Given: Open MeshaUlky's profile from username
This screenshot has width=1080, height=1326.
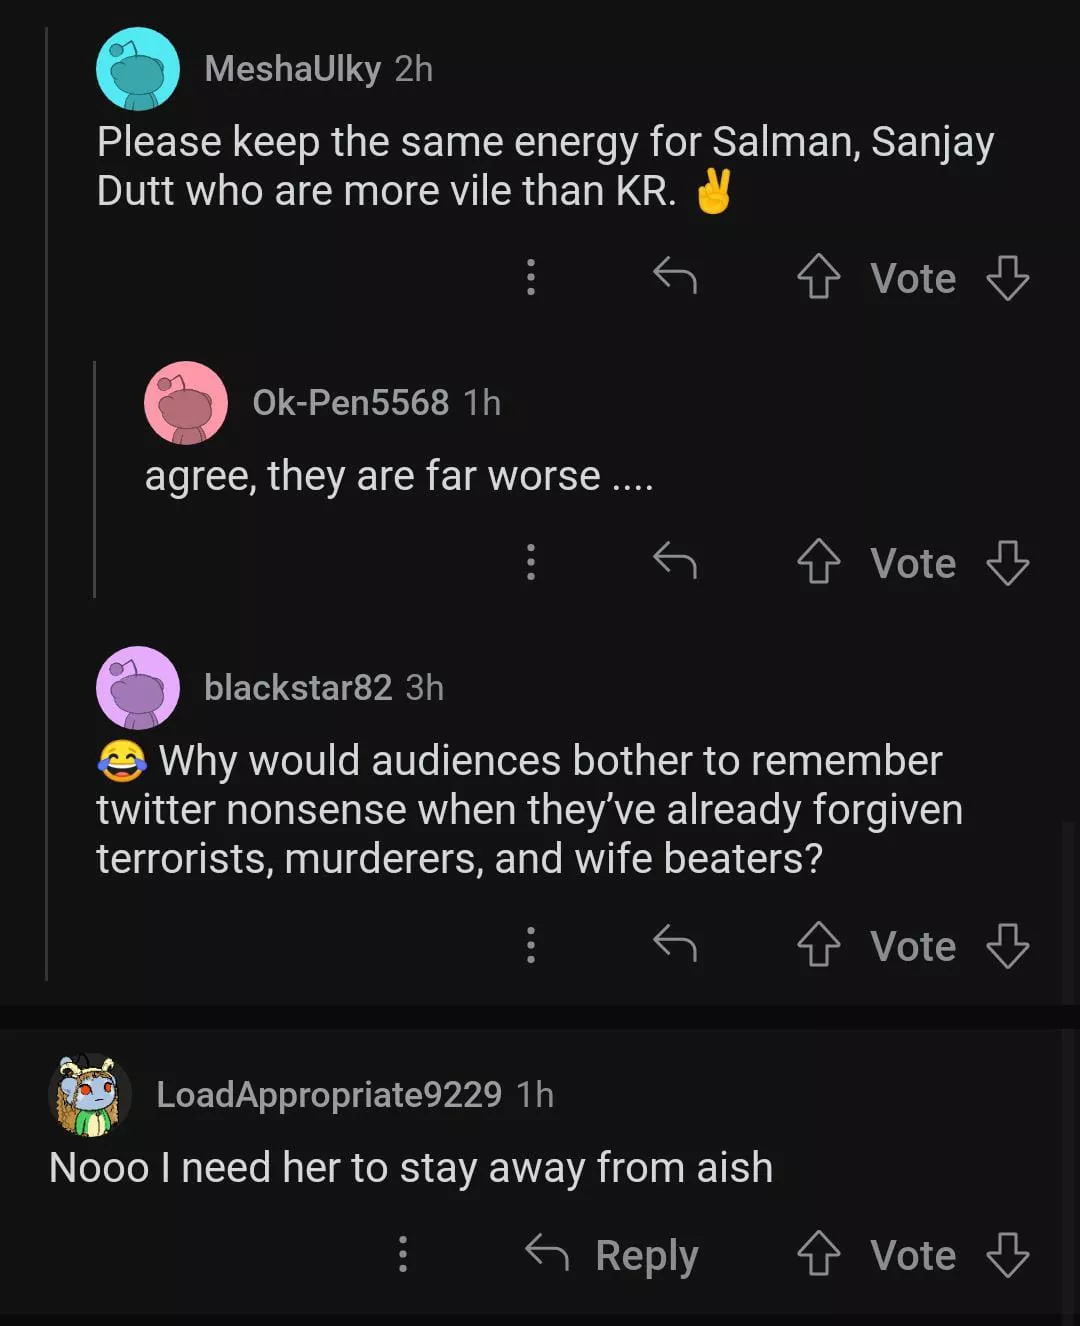Looking at the screenshot, I should (x=292, y=69).
